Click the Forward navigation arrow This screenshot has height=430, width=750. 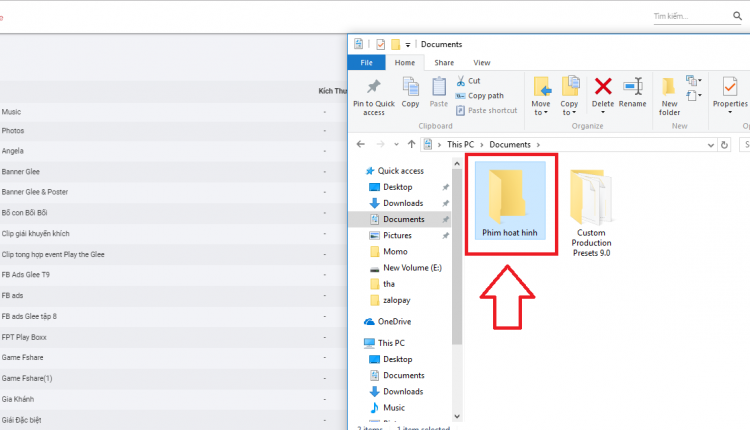coord(380,144)
